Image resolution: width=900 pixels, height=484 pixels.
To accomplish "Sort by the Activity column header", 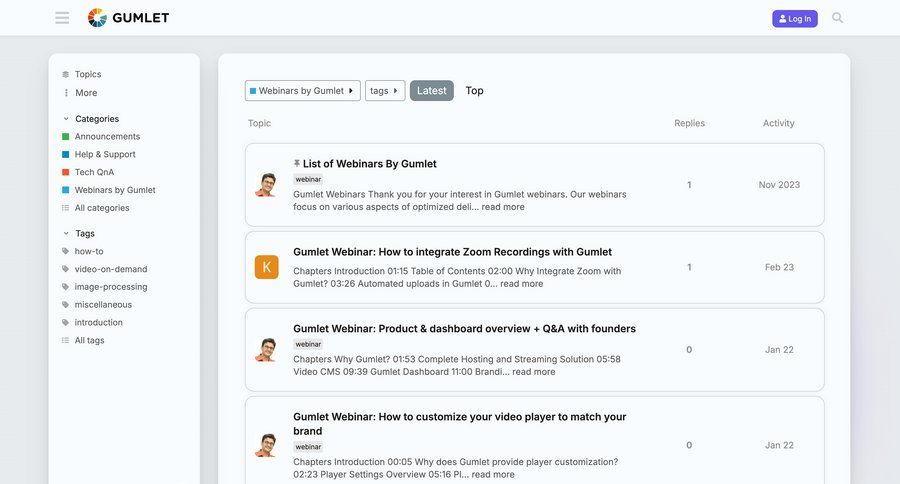I will [779, 123].
